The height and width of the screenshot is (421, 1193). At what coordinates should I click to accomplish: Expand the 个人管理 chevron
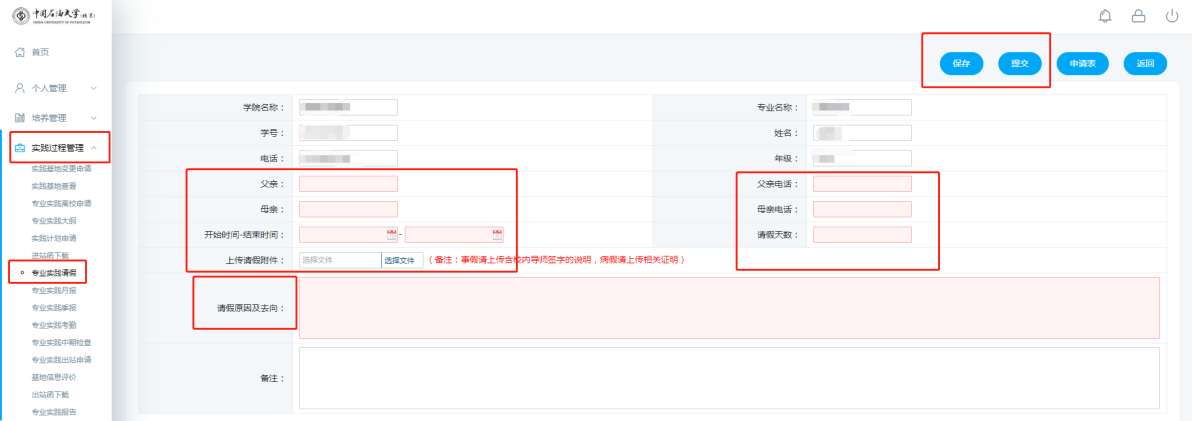[x=94, y=88]
